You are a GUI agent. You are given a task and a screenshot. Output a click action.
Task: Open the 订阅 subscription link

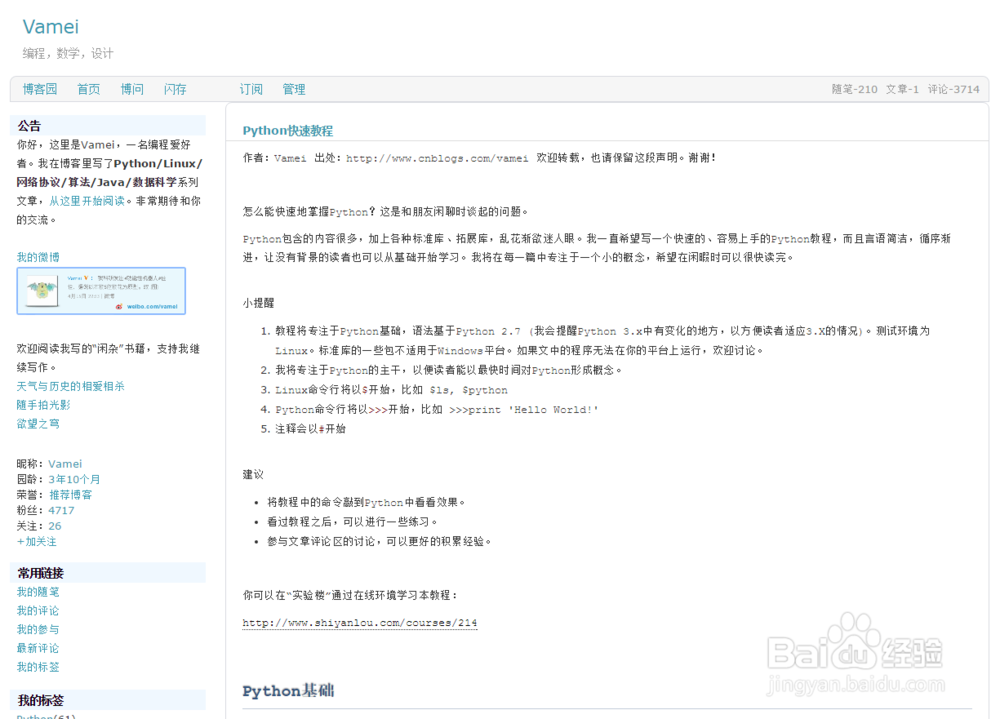click(250, 89)
